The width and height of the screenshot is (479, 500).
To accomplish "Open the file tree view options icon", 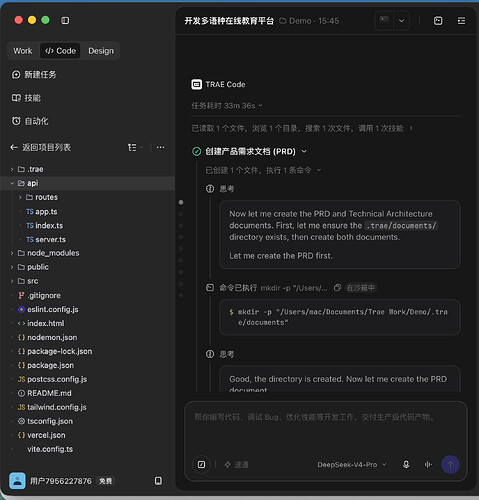I will (x=135, y=147).
